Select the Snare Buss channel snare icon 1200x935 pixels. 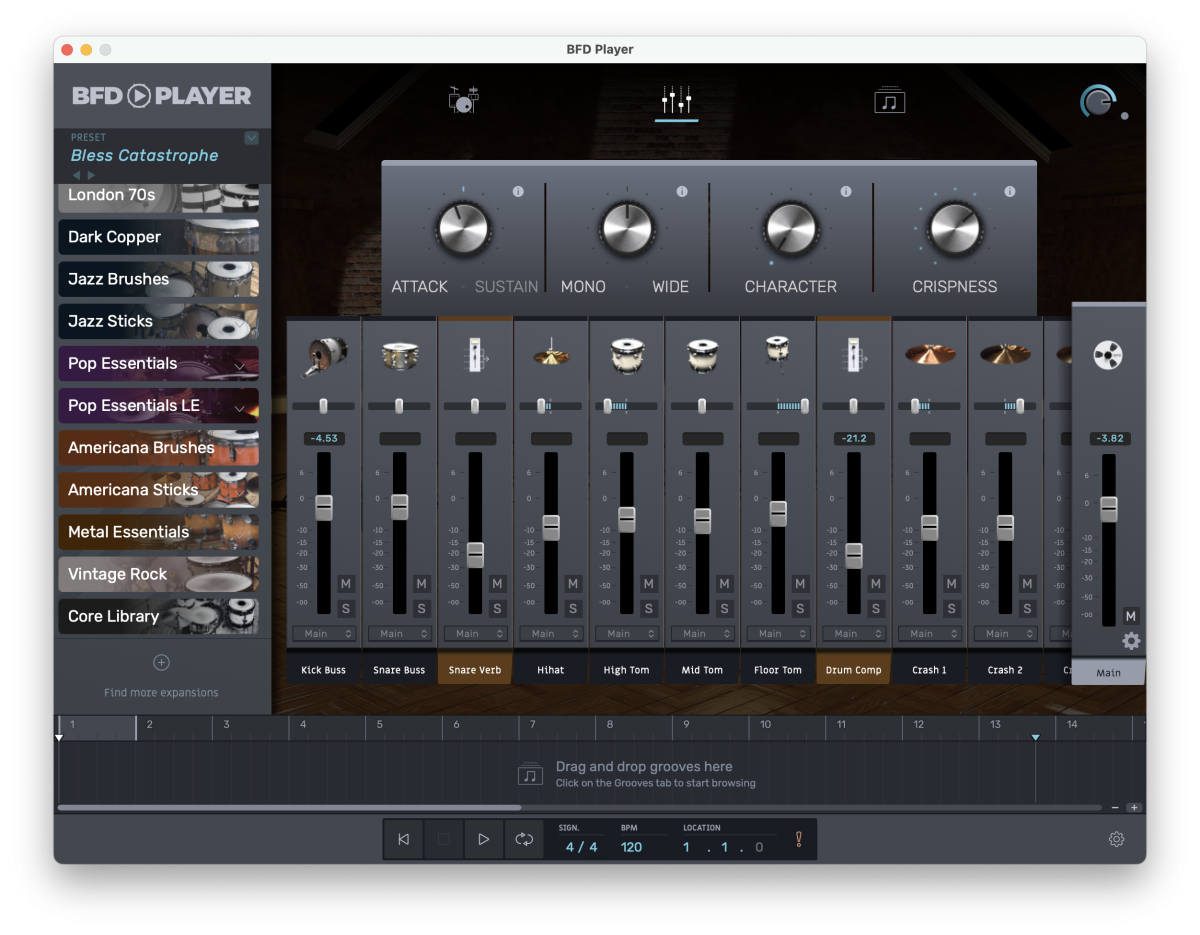[399, 356]
